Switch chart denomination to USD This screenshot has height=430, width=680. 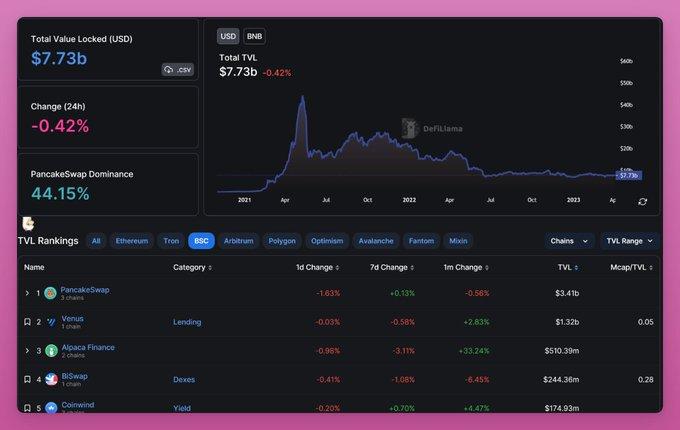[229, 36]
